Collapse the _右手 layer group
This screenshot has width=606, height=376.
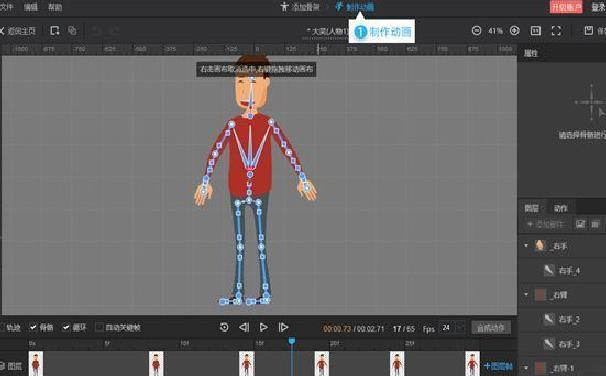pyautogui.click(x=526, y=245)
